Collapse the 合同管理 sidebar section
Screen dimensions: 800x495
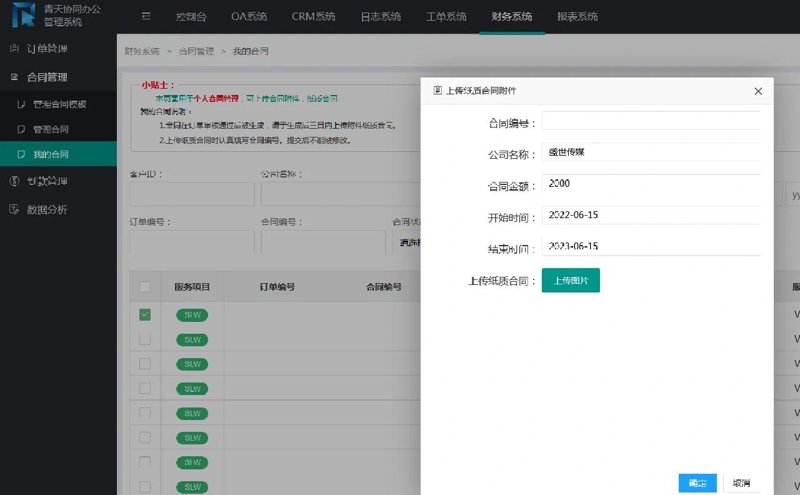pyautogui.click(x=58, y=77)
